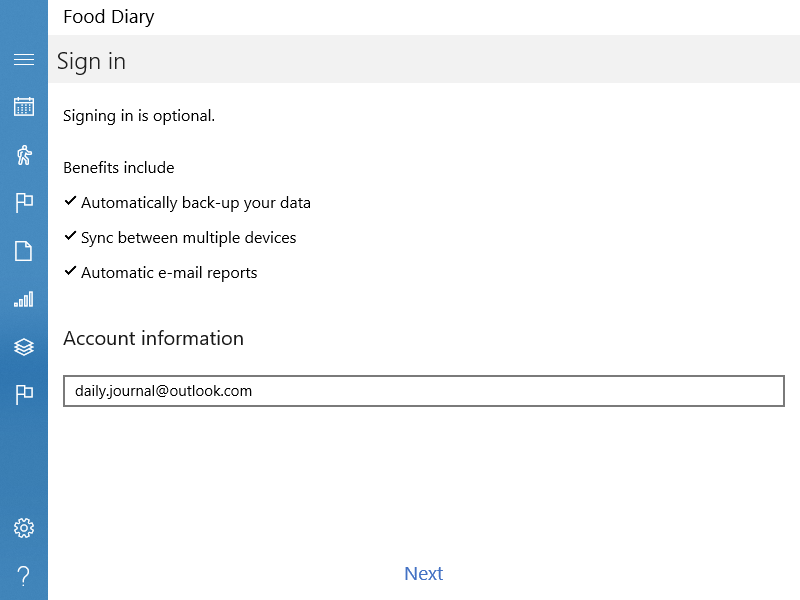The width and height of the screenshot is (800, 600).
Task: View the bar chart statistics icon
Action: (24, 299)
